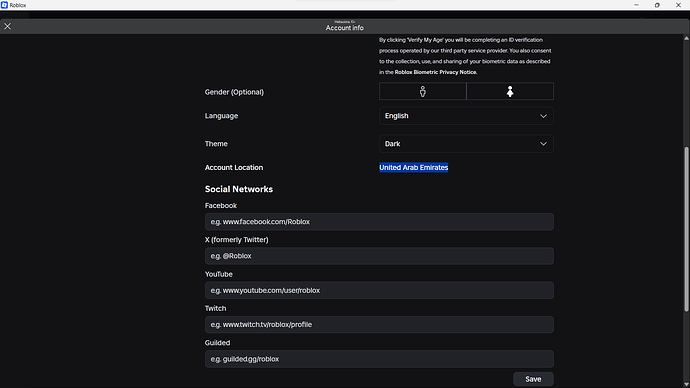This screenshot has width=690, height=388.
Task: Select the male gender icon
Action: [422, 92]
